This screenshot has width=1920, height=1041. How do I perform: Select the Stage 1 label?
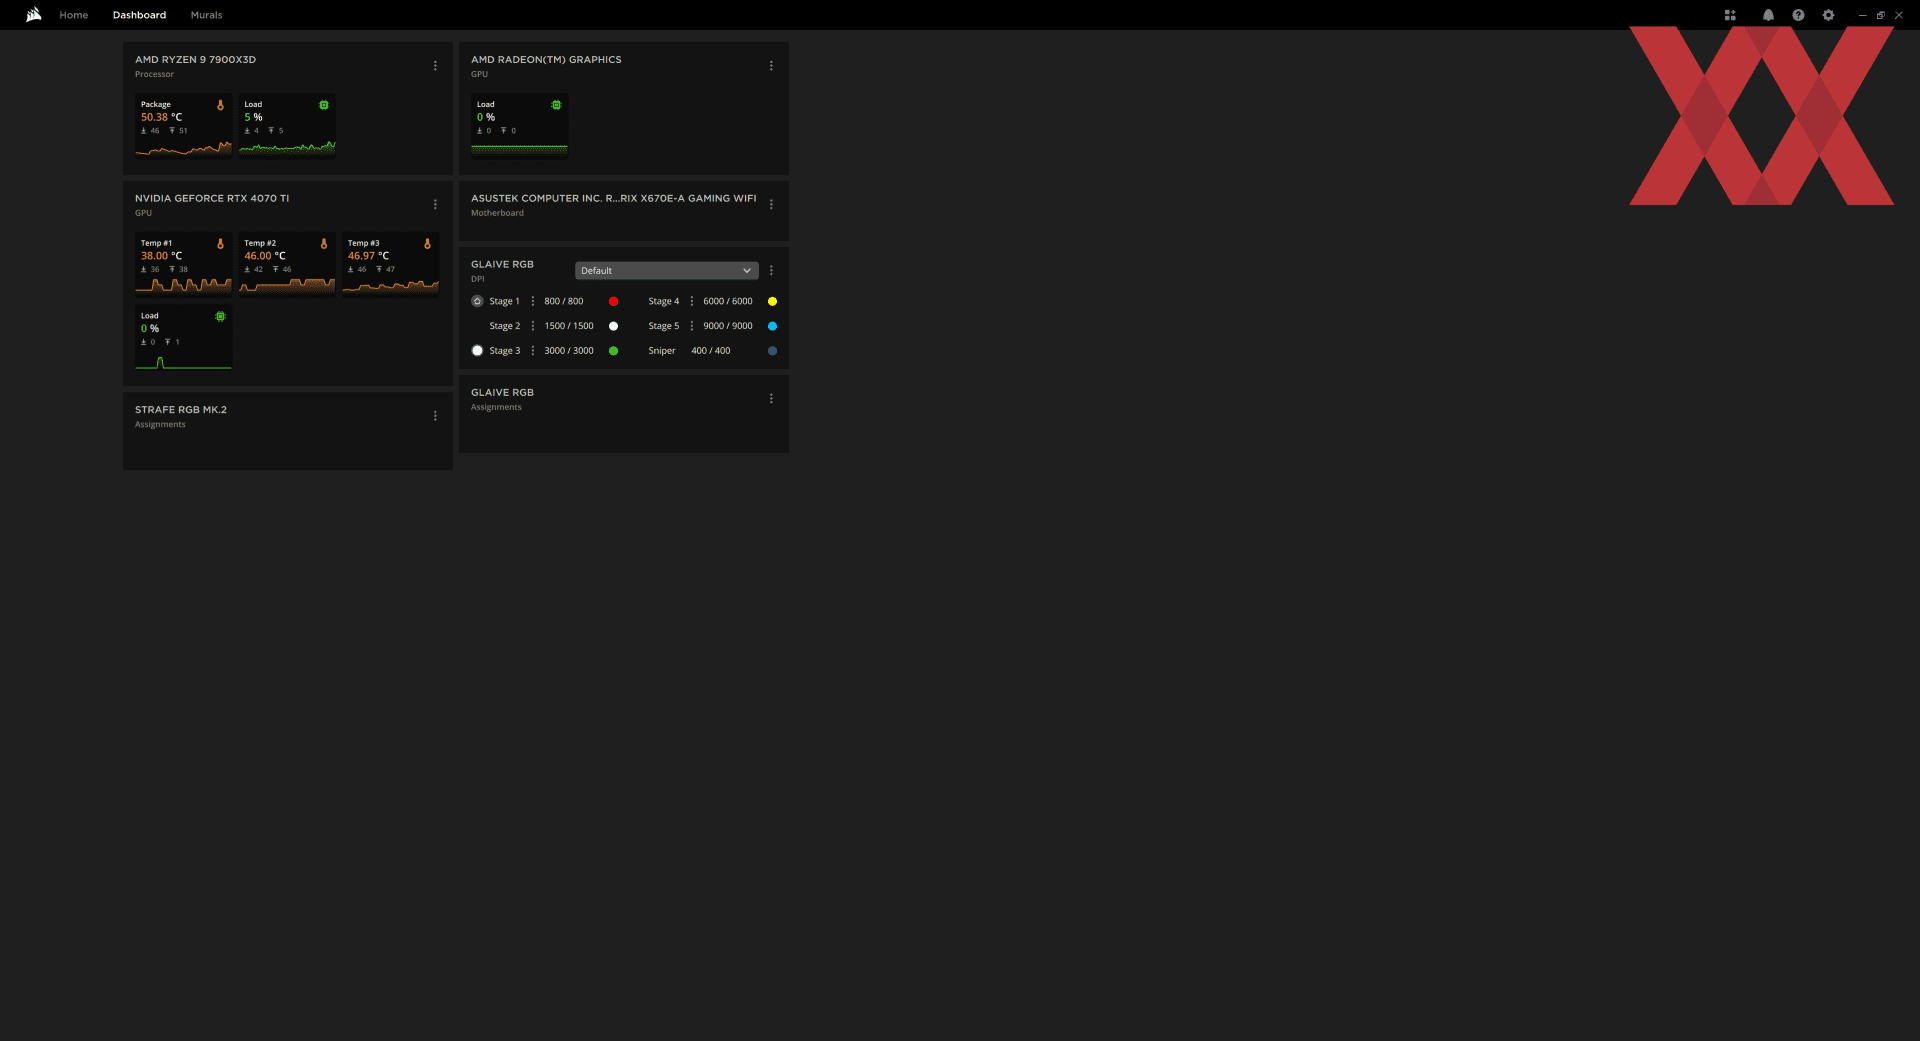504,301
